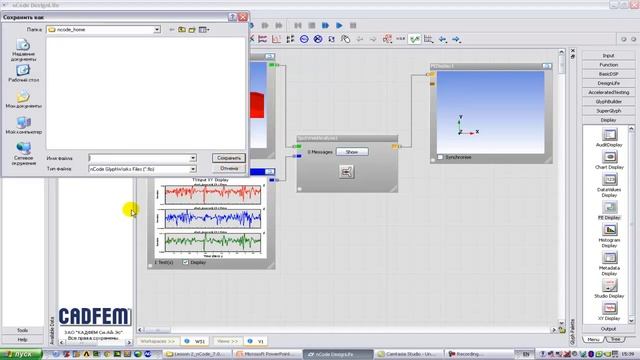Switch to the Menu palette tab

click(593, 340)
